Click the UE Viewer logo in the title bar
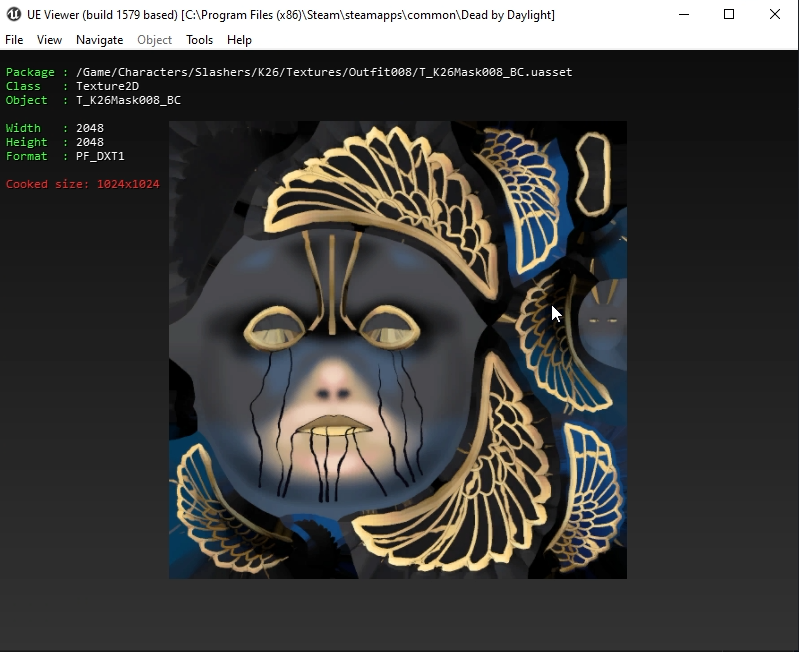Image resolution: width=799 pixels, height=652 pixels. pos(14,14)
